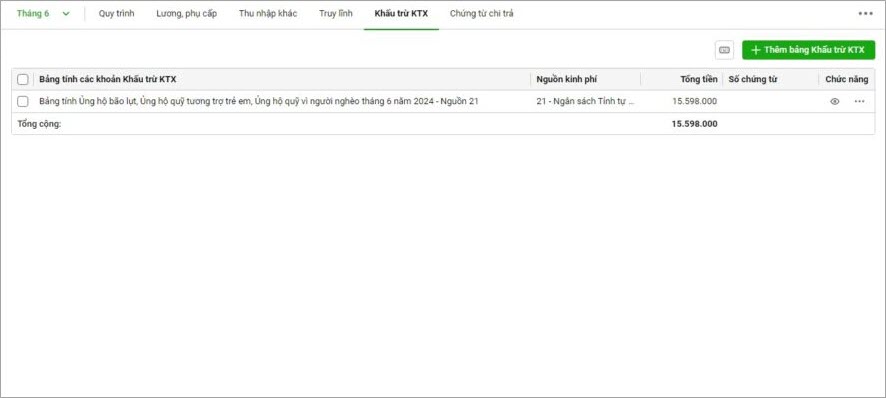The width and height of the screenshot is (886, 398).
Task: Click the Nguồn kinh phí column header
Action: point(567,80)
